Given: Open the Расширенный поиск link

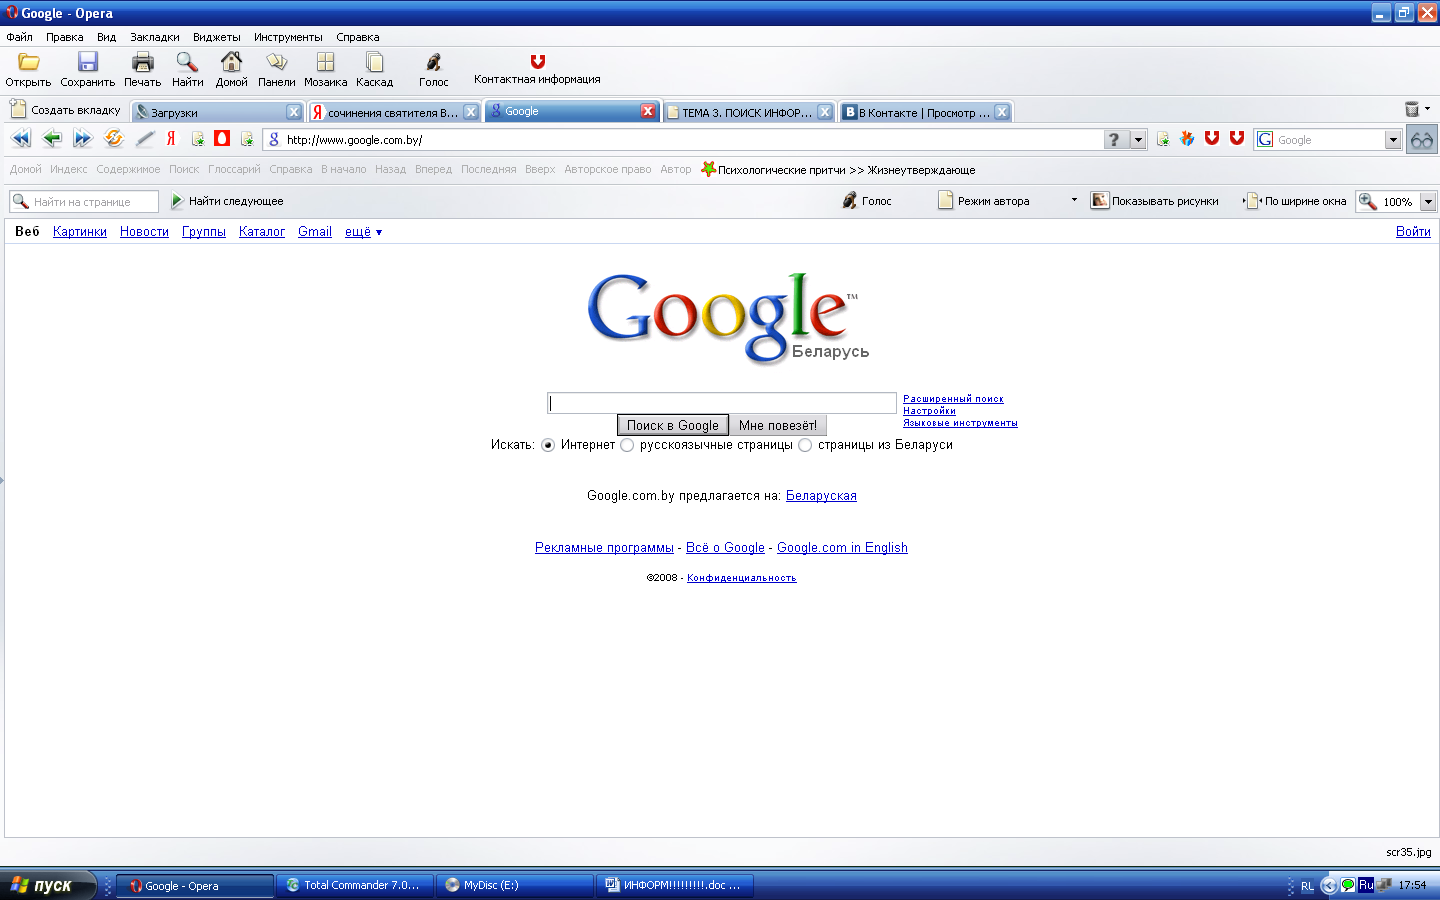Looking at the screenshot, I should [x=953, y=399].
